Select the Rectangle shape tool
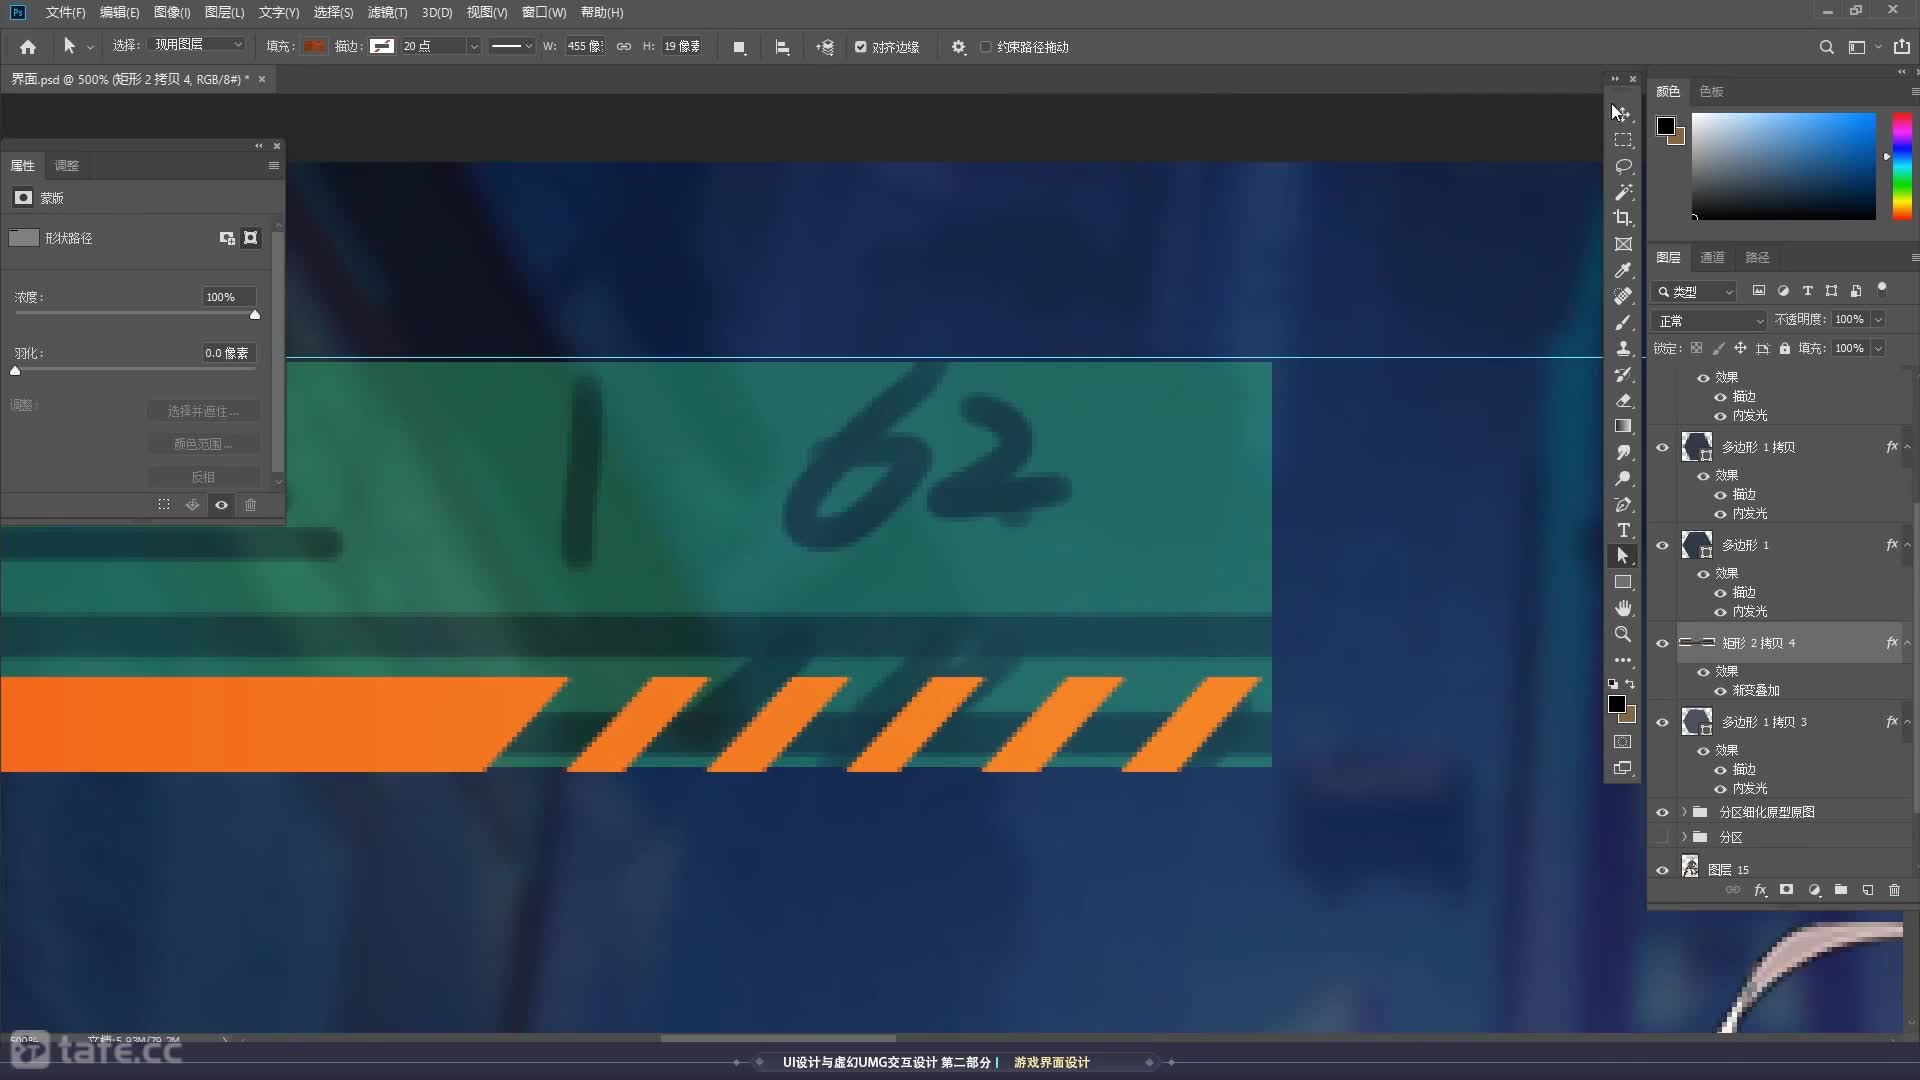The width and height of the screenshot is (1920, 1080). 1623,582
